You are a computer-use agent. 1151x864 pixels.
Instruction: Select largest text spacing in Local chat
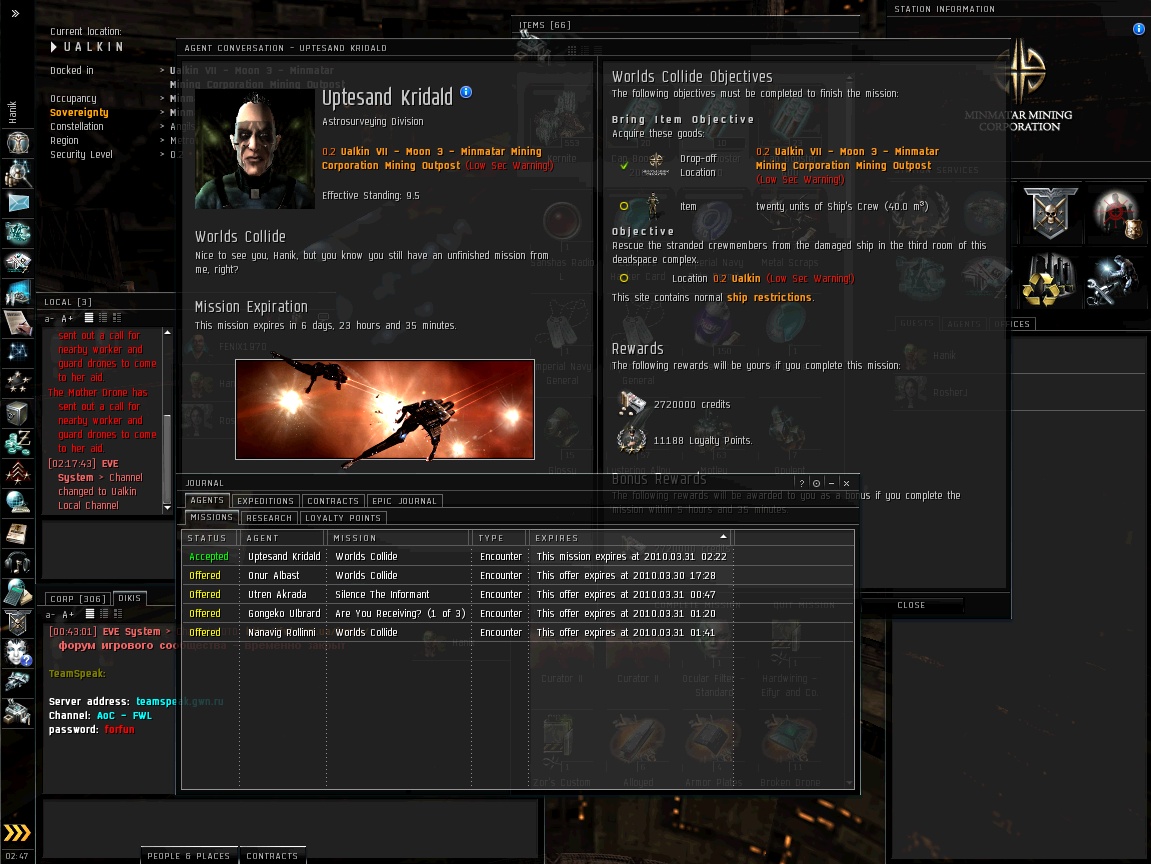point(117,318)
